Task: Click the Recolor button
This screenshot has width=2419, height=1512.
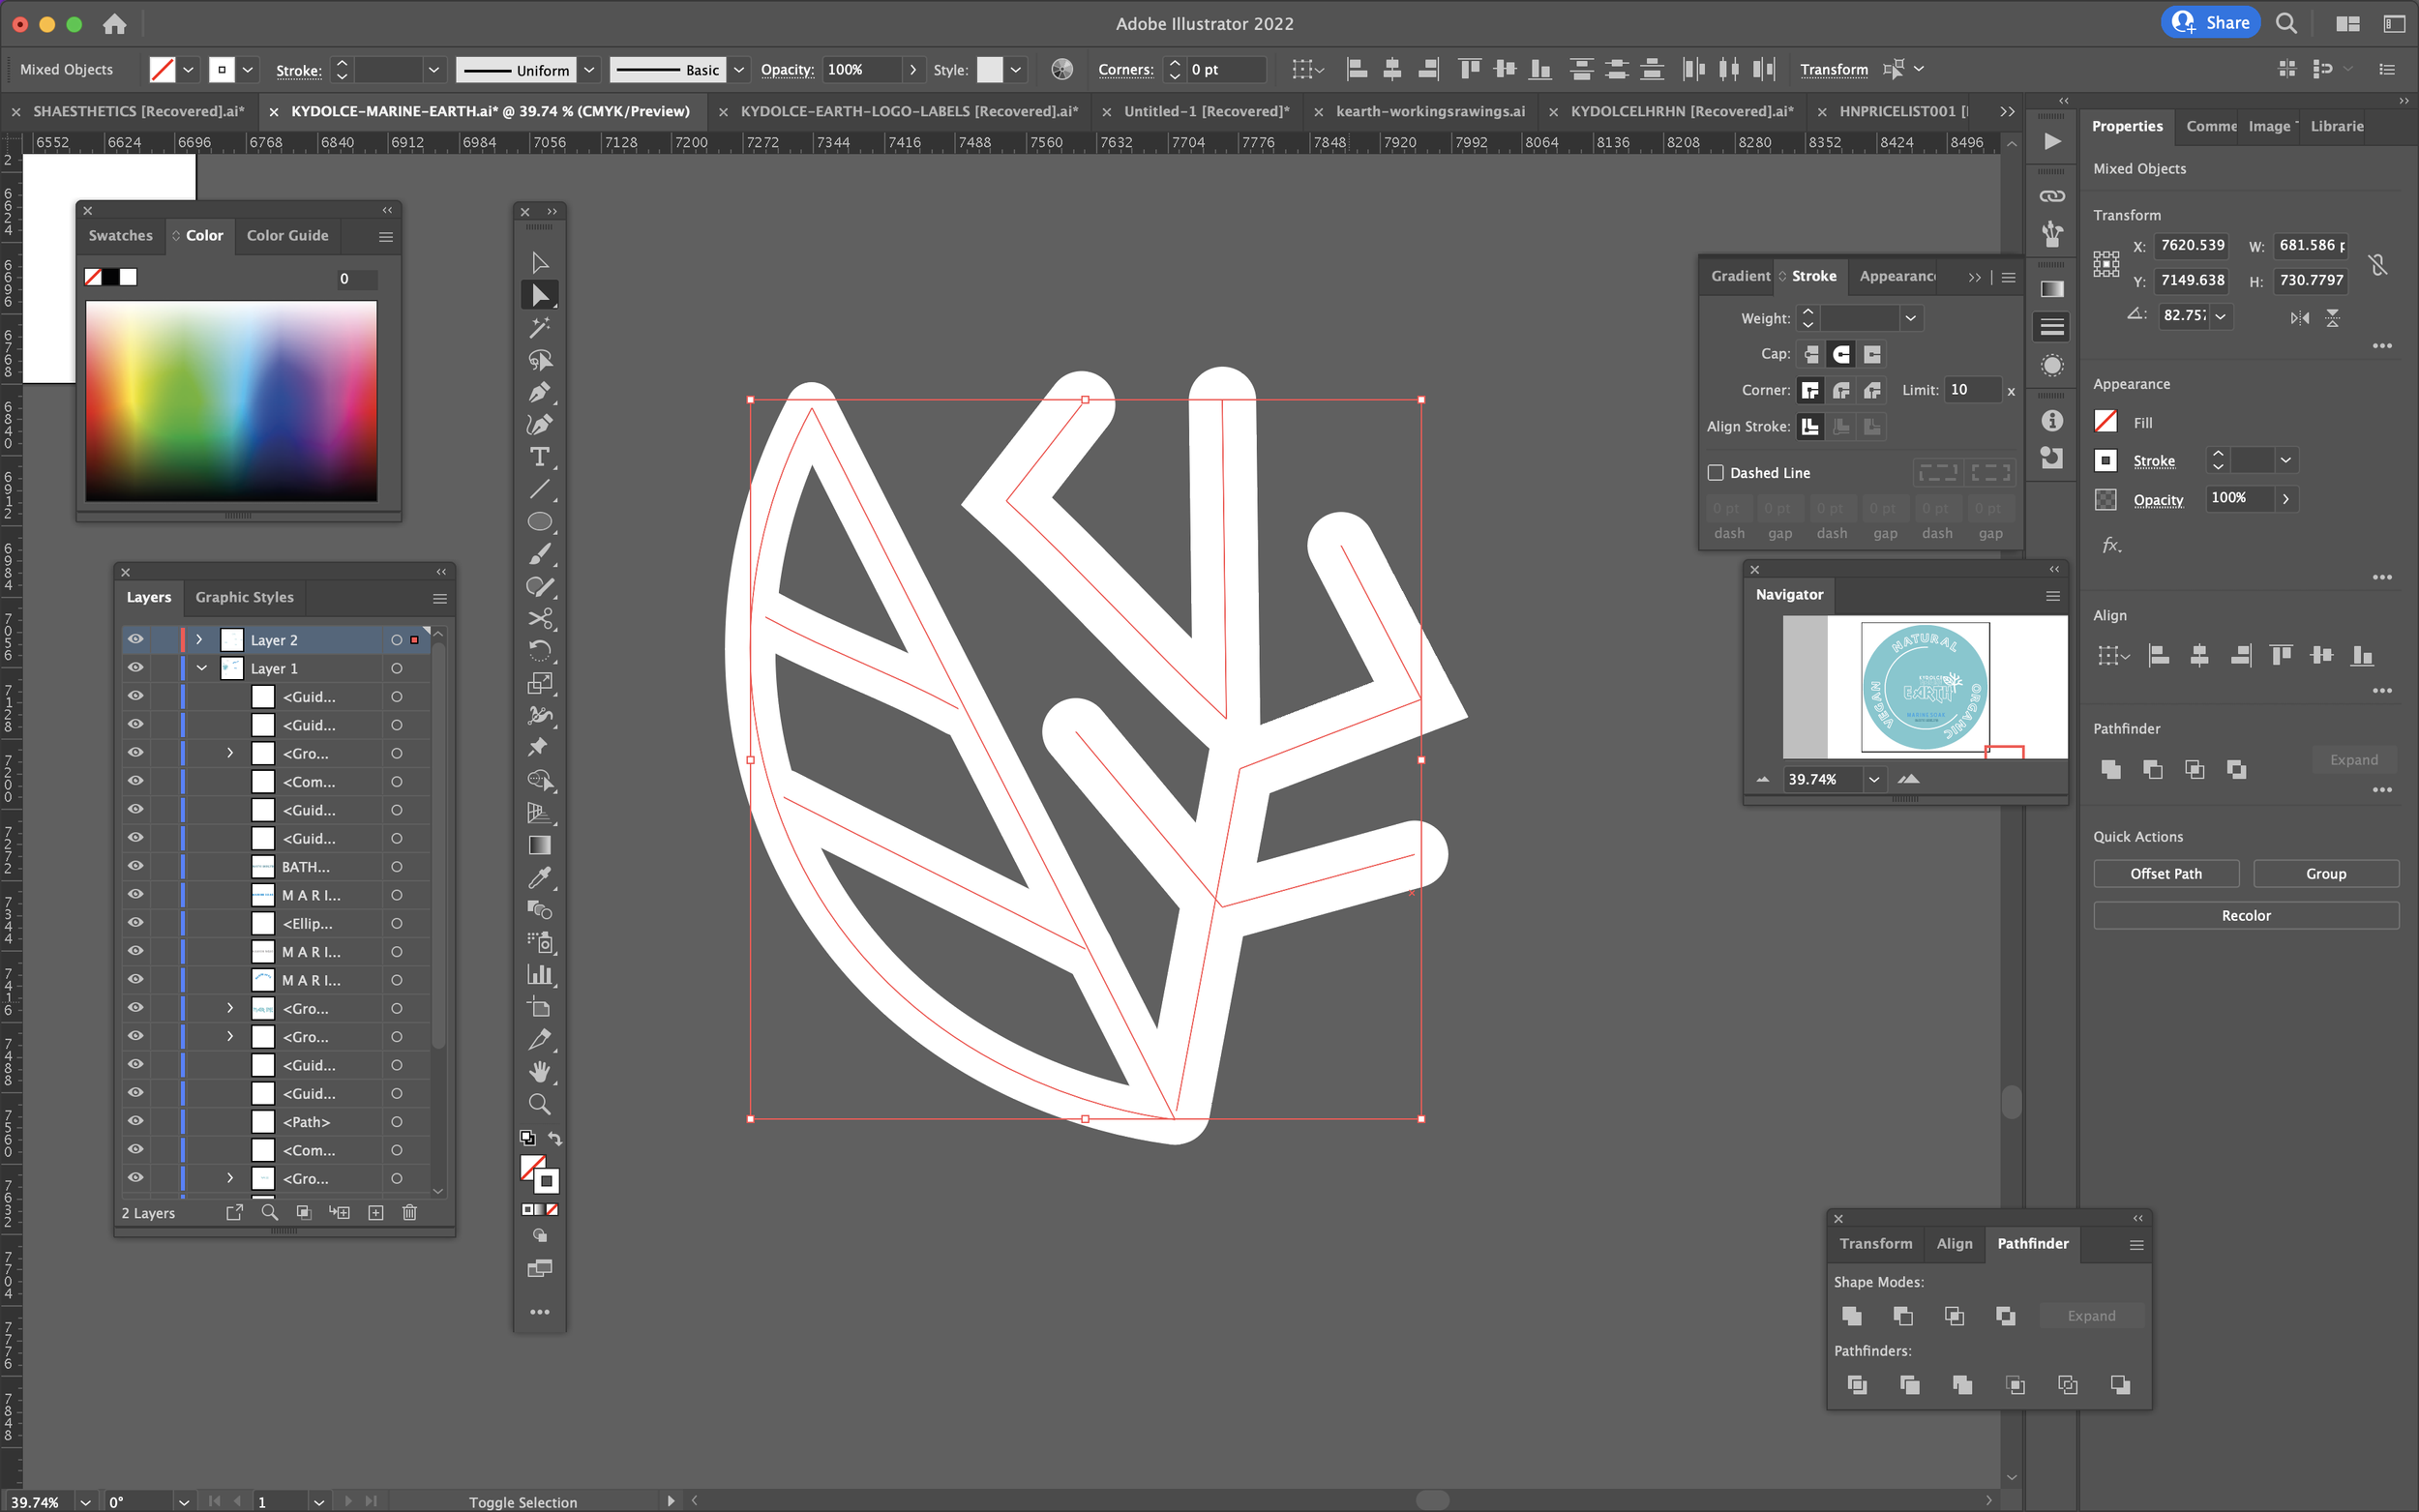Action: [2245, 916]
